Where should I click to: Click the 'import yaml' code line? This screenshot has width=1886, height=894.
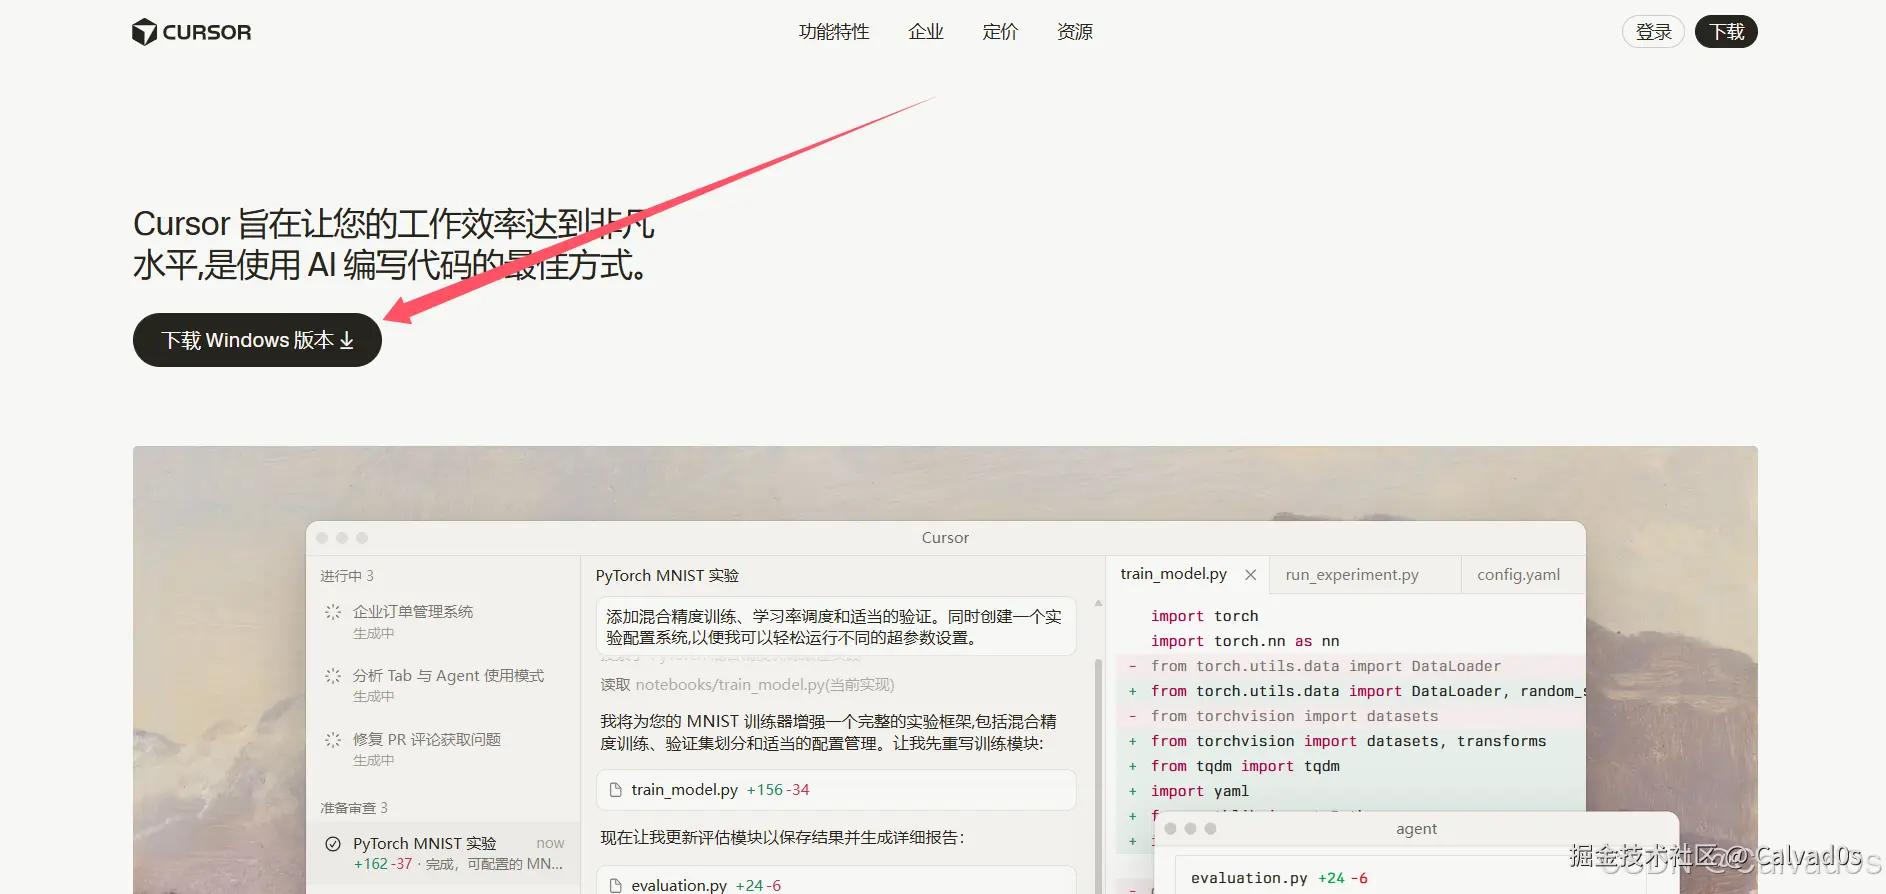point(1200,791)
